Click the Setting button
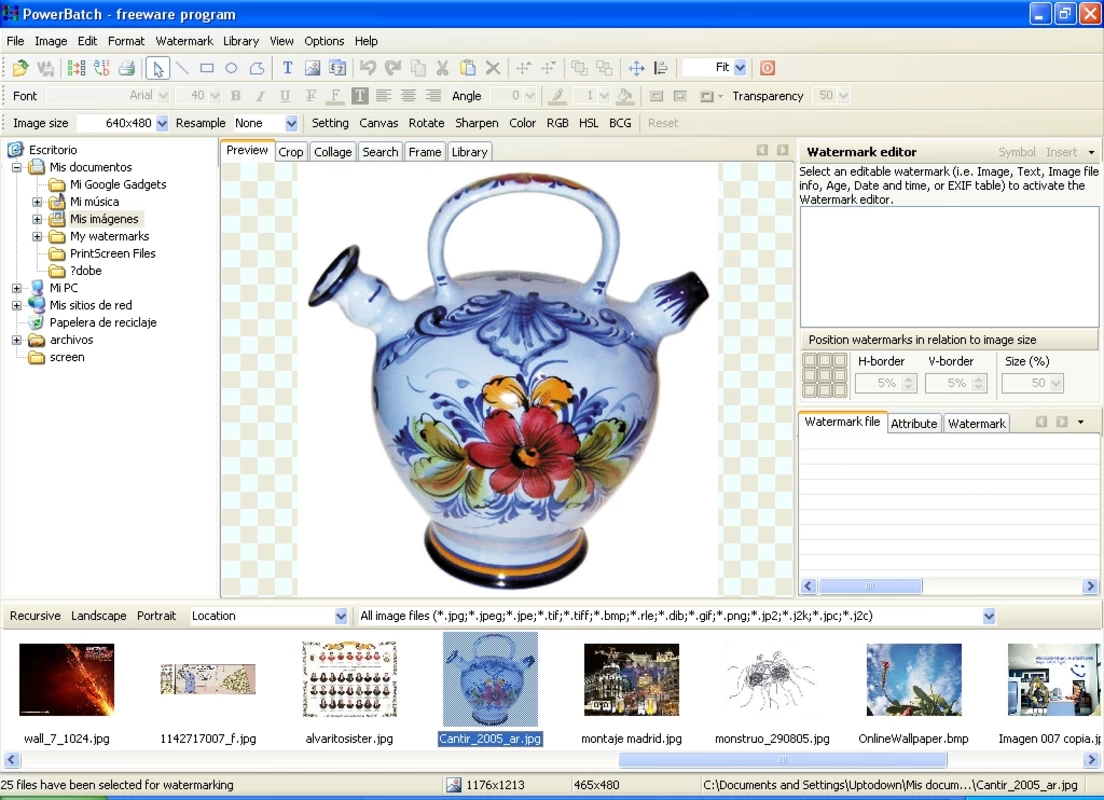 pyautogui.click(x=330, y=123)
